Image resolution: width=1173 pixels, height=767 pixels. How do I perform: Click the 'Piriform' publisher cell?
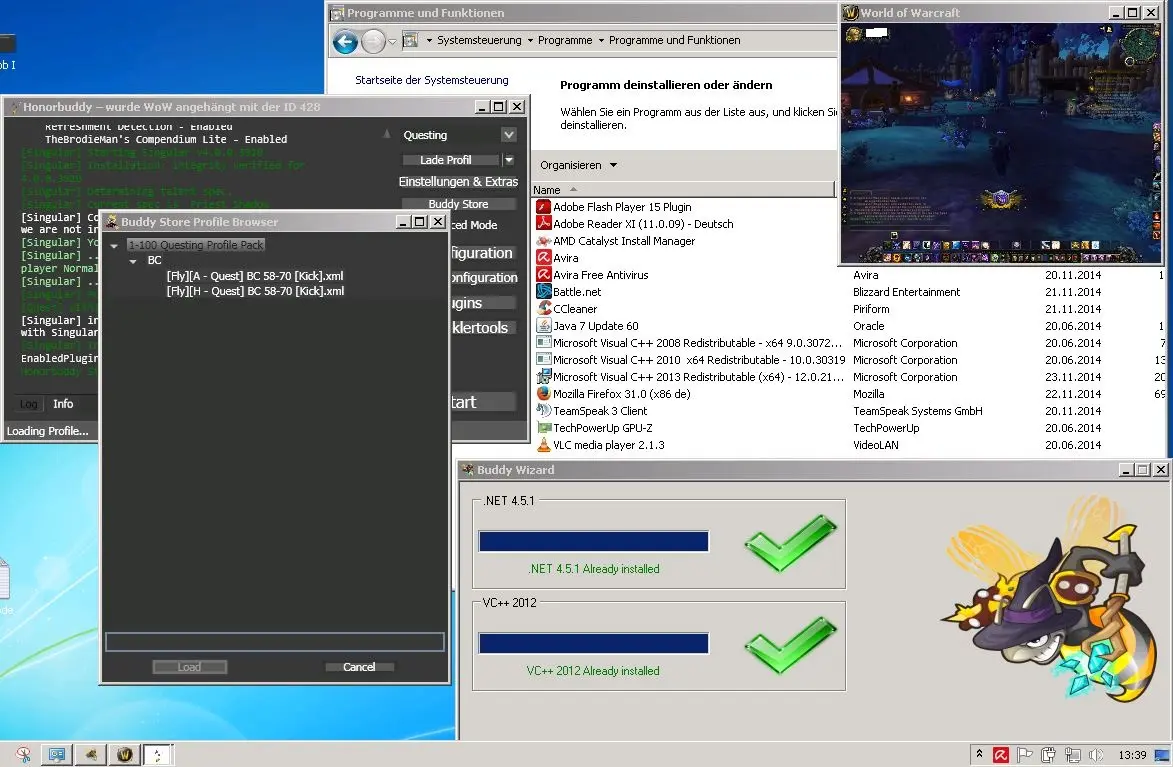872,309
